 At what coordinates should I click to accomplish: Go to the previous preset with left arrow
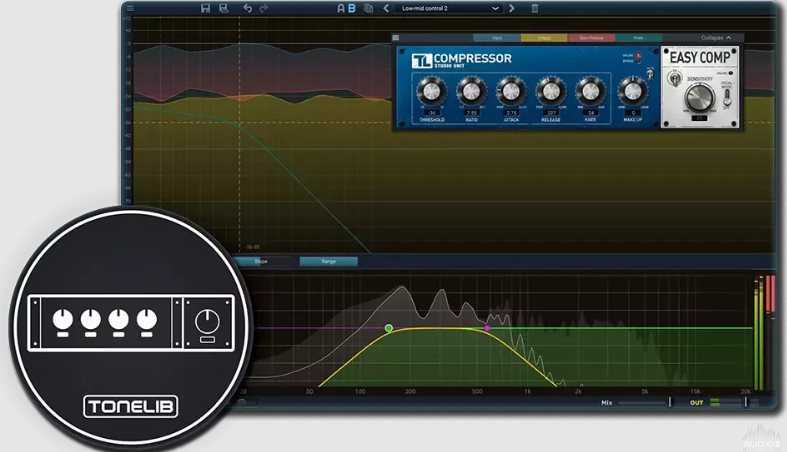pos(386,8)
